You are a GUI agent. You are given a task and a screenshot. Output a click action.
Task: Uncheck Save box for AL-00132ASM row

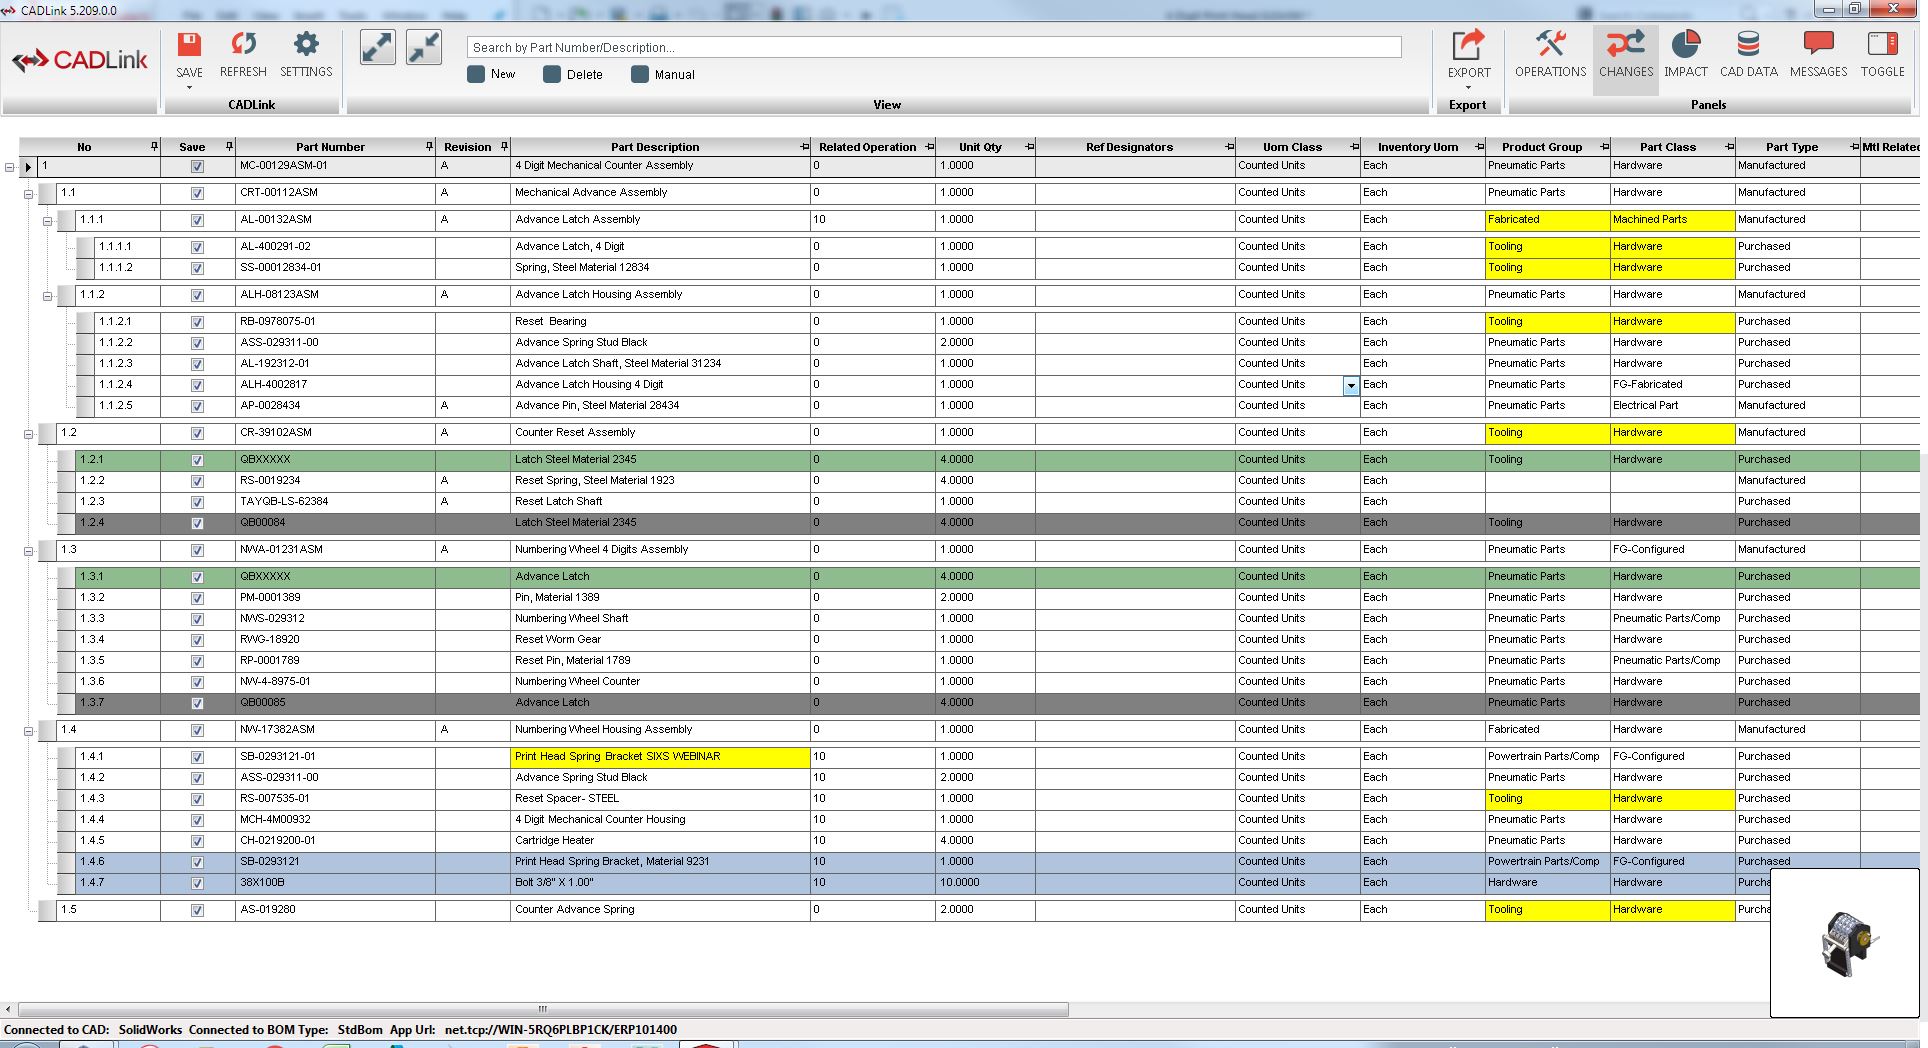pyautogui.click(x=197, y=221)
